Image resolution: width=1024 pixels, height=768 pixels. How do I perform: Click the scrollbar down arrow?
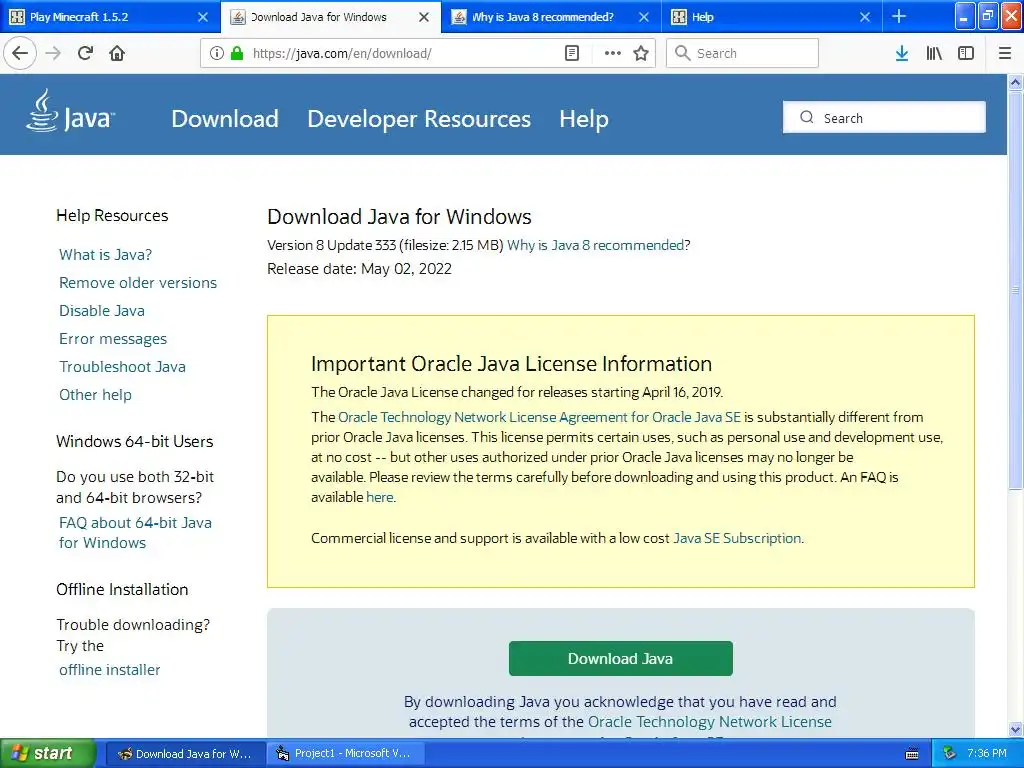1015,729
